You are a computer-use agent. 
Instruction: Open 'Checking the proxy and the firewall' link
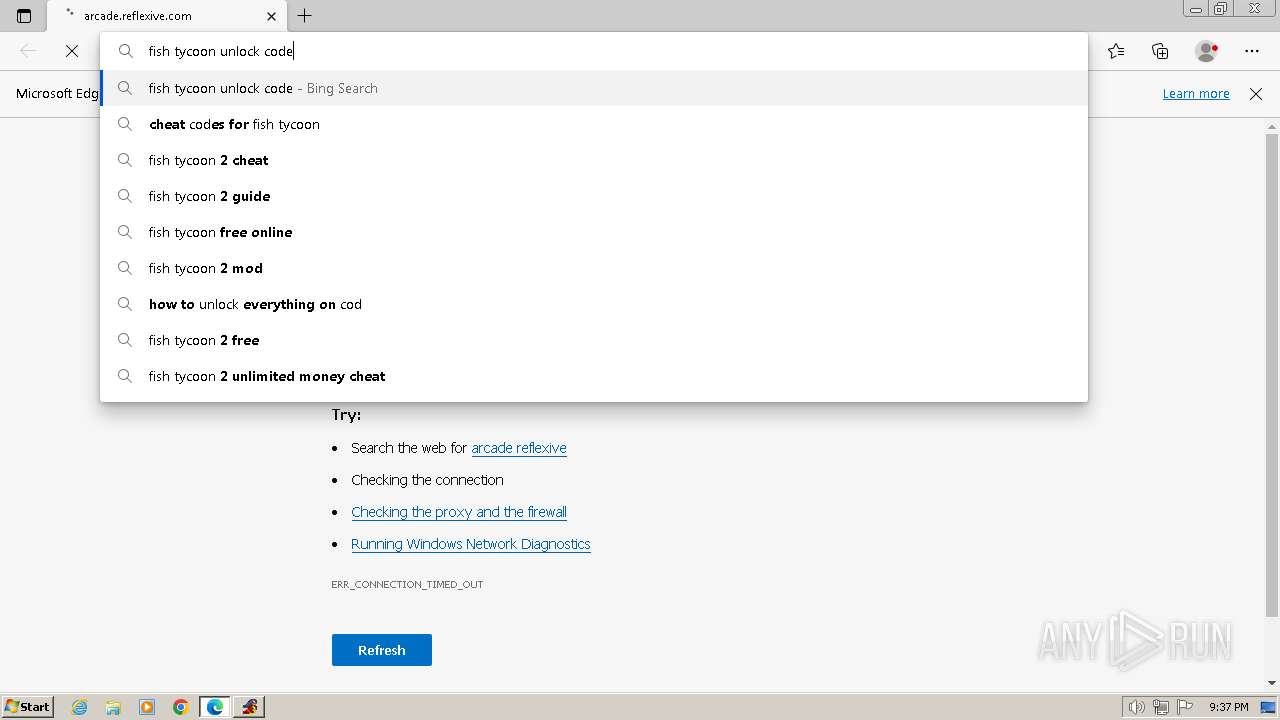tap(459, 512)
